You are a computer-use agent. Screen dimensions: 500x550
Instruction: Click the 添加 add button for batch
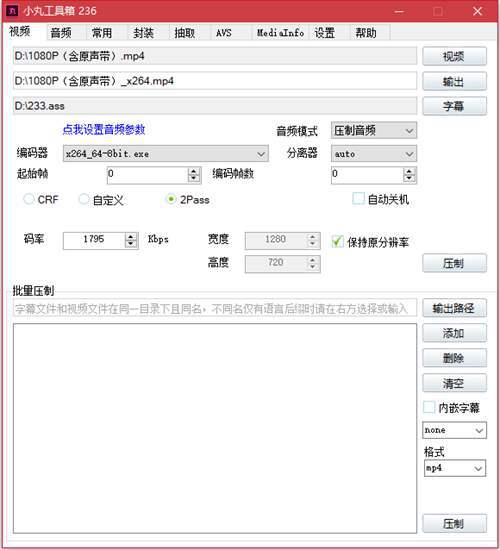[x=454, y=333]
